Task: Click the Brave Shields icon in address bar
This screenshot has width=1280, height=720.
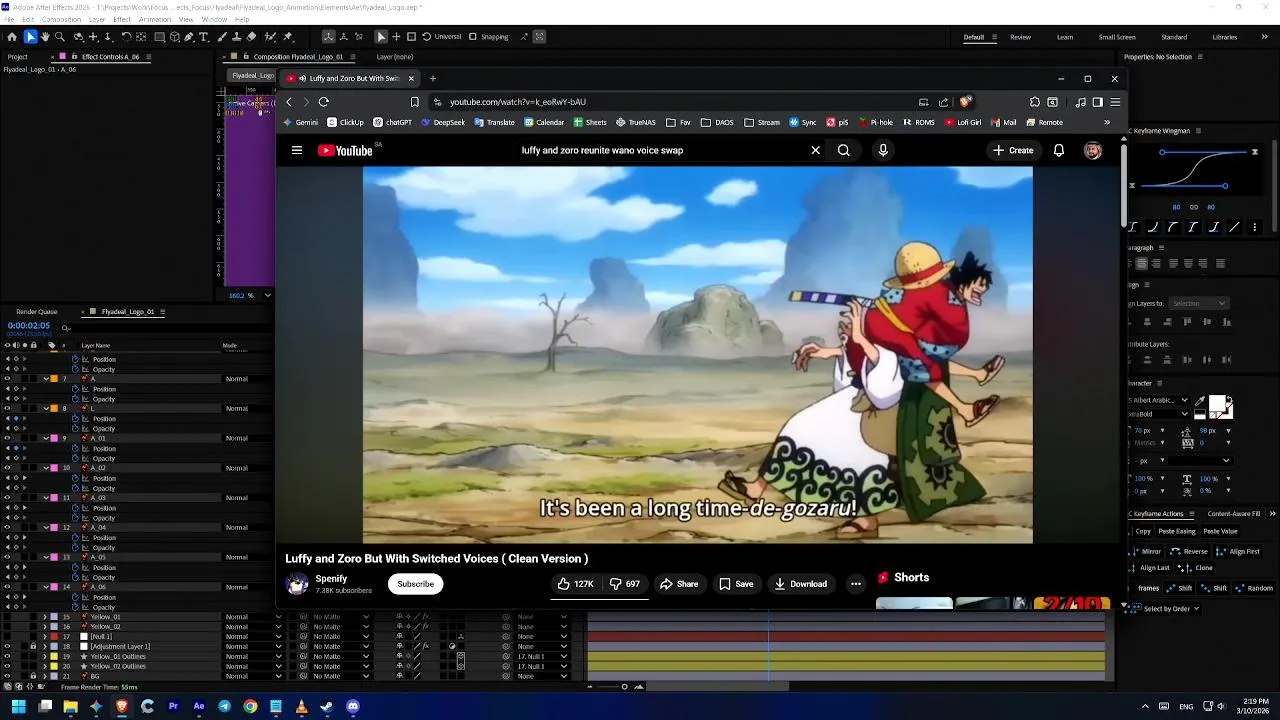Action: 965,101
